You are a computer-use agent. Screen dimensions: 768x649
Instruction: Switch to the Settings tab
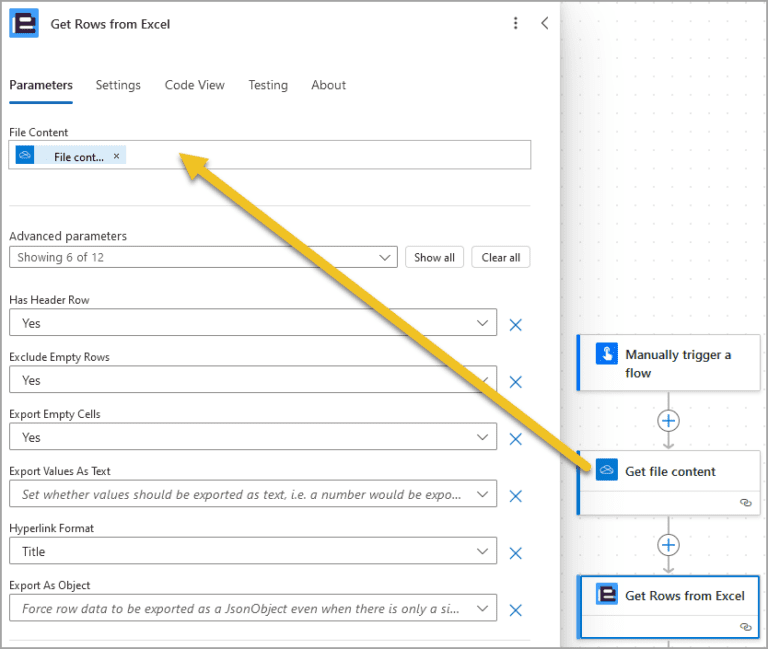pos(118,85)
